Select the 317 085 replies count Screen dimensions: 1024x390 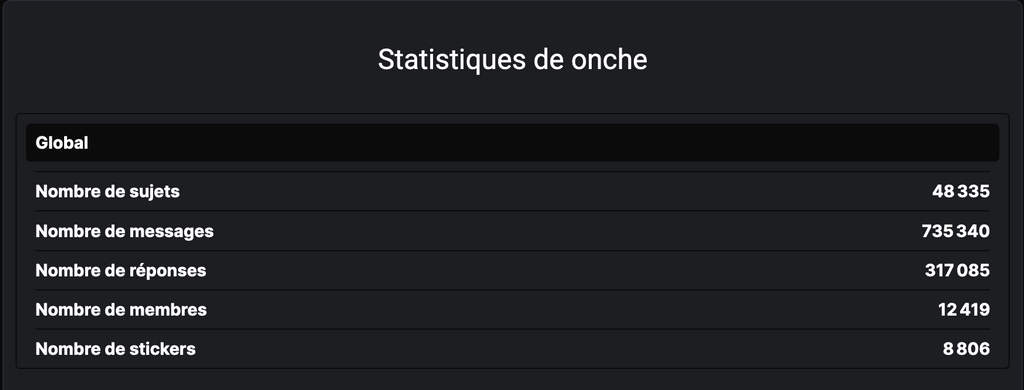pos(957,270)
